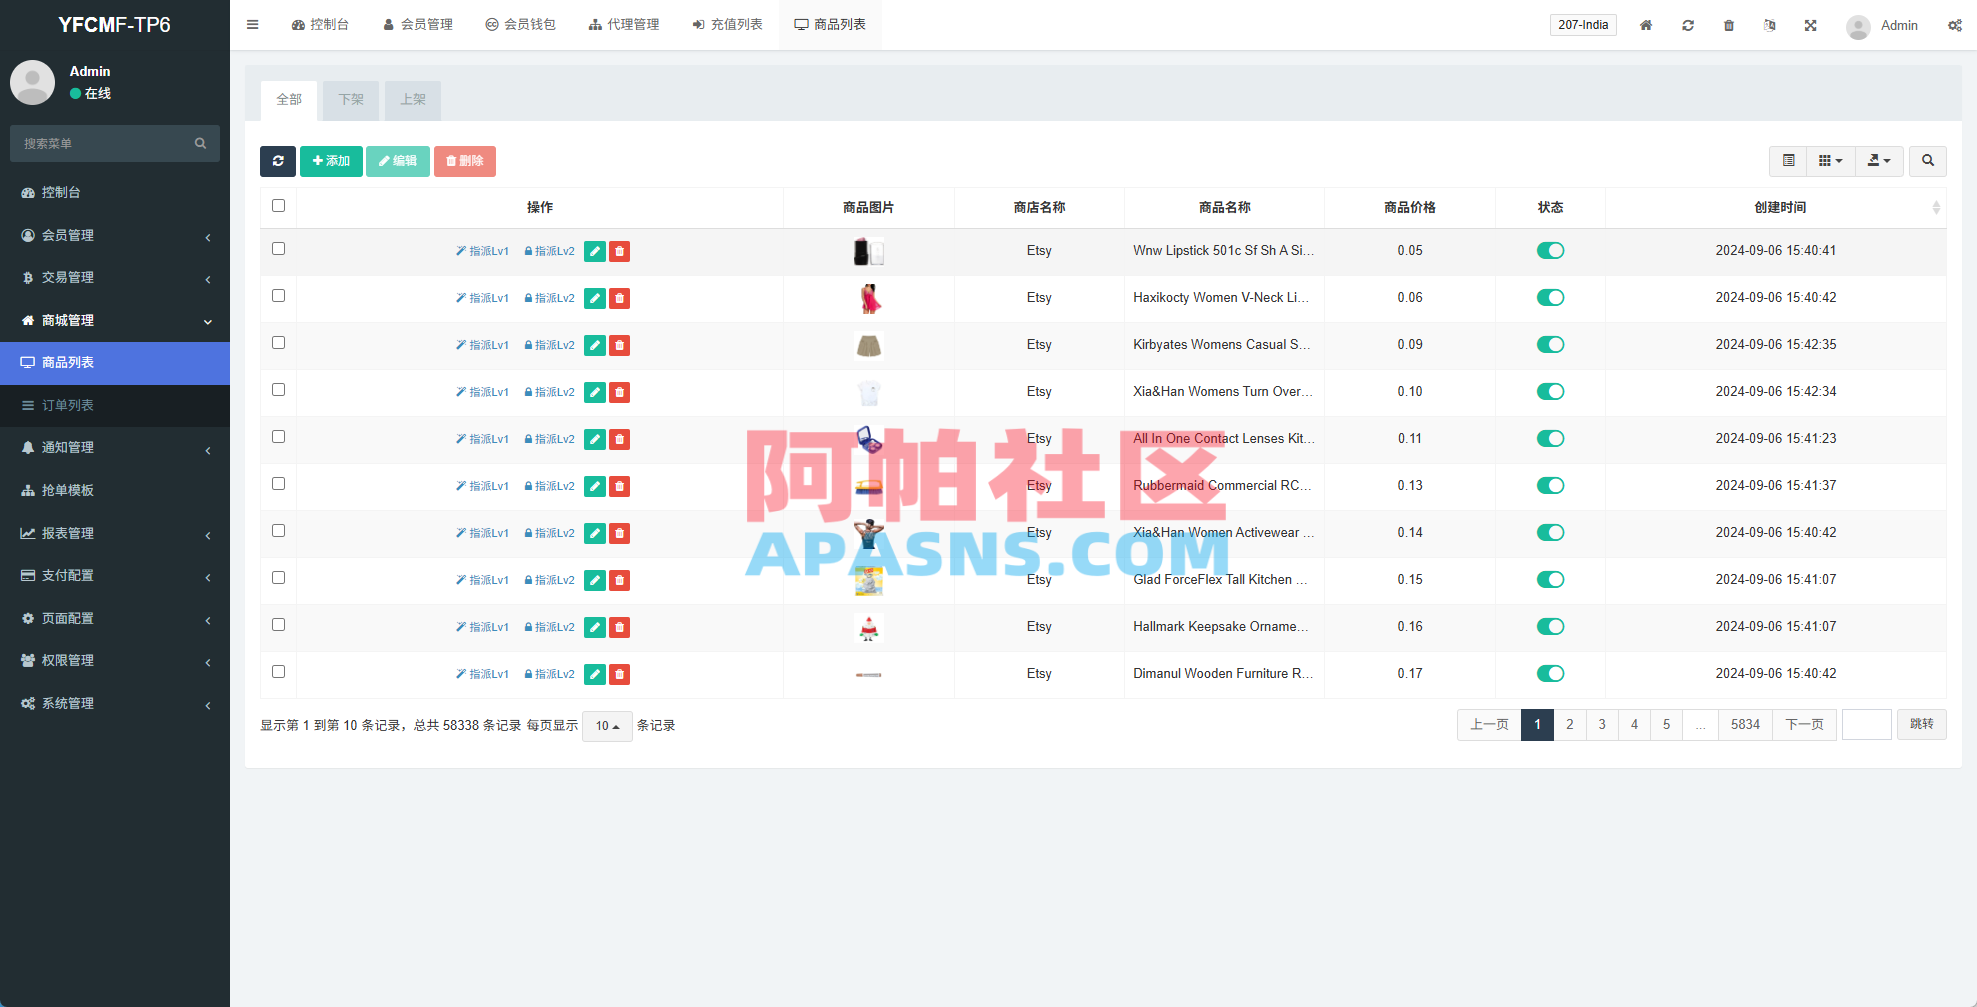Open the home icon in top bar
Image resolution: width=1977 pixels, height=1007 pixels.
[1646, 25]
